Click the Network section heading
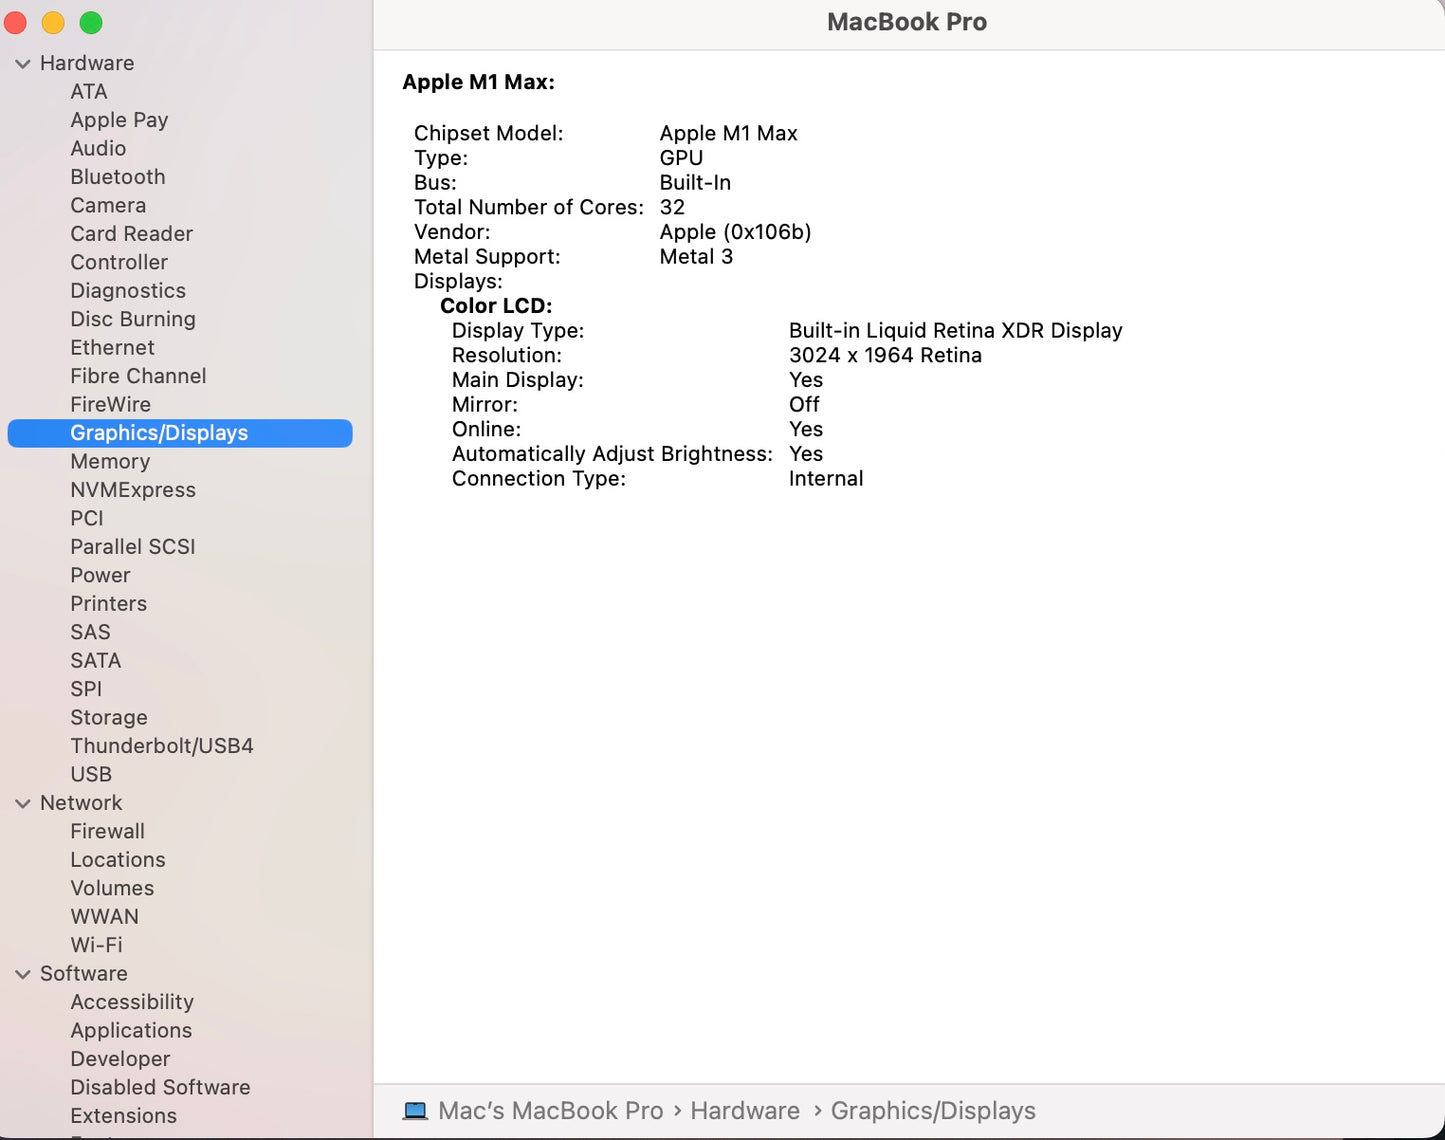Image resolution: width=1445 pixels, height=1140 pixels. point(81,804)
